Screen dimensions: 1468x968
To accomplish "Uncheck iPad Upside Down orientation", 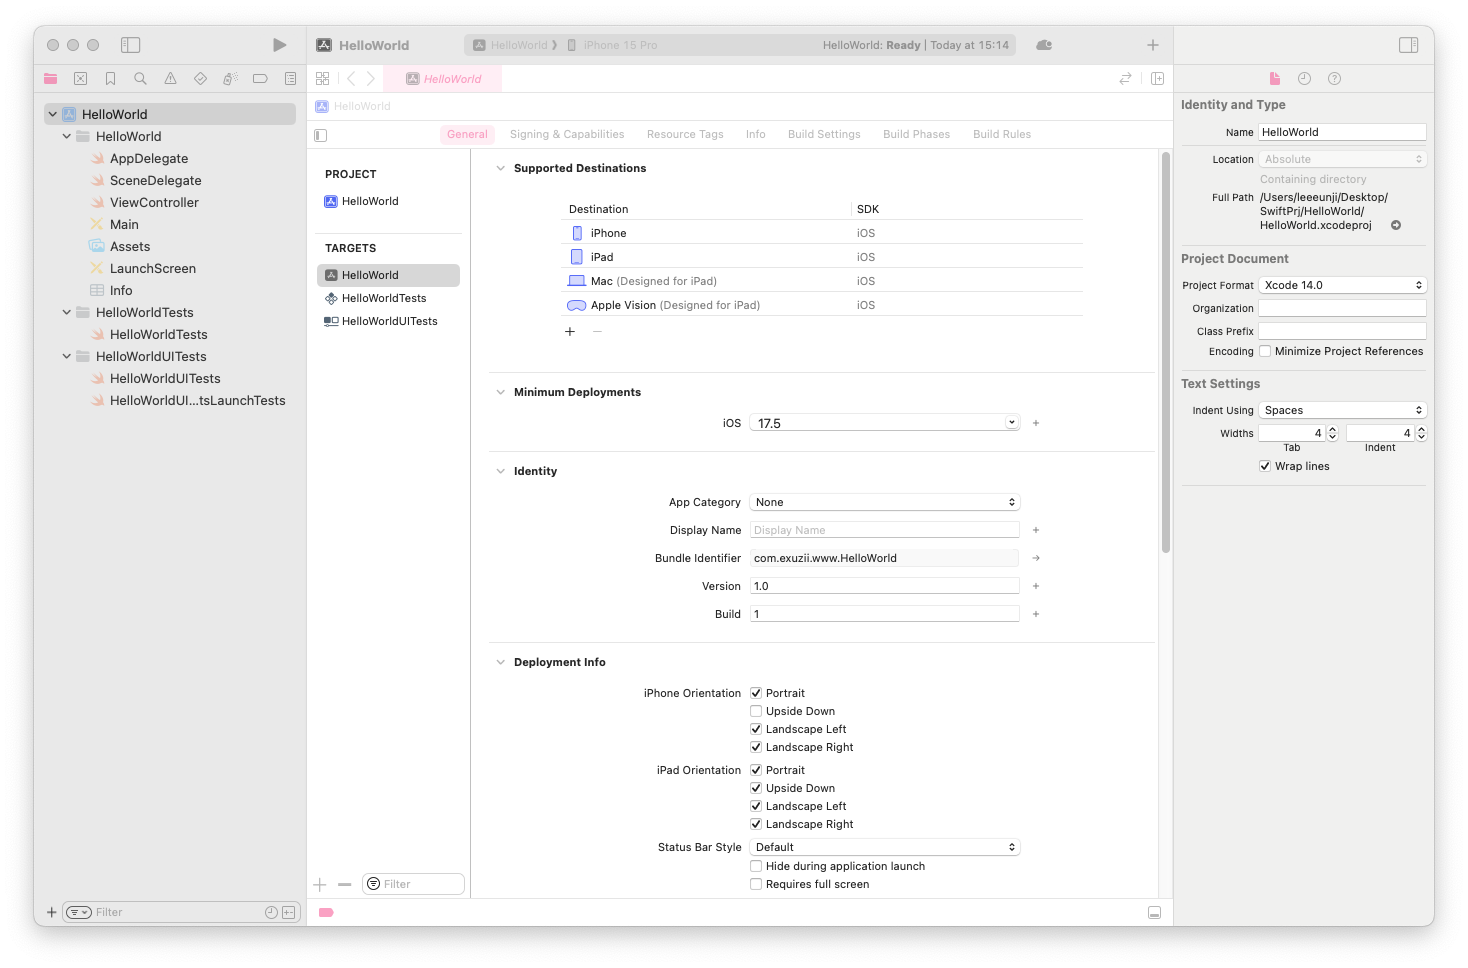I will click(756, 788).
